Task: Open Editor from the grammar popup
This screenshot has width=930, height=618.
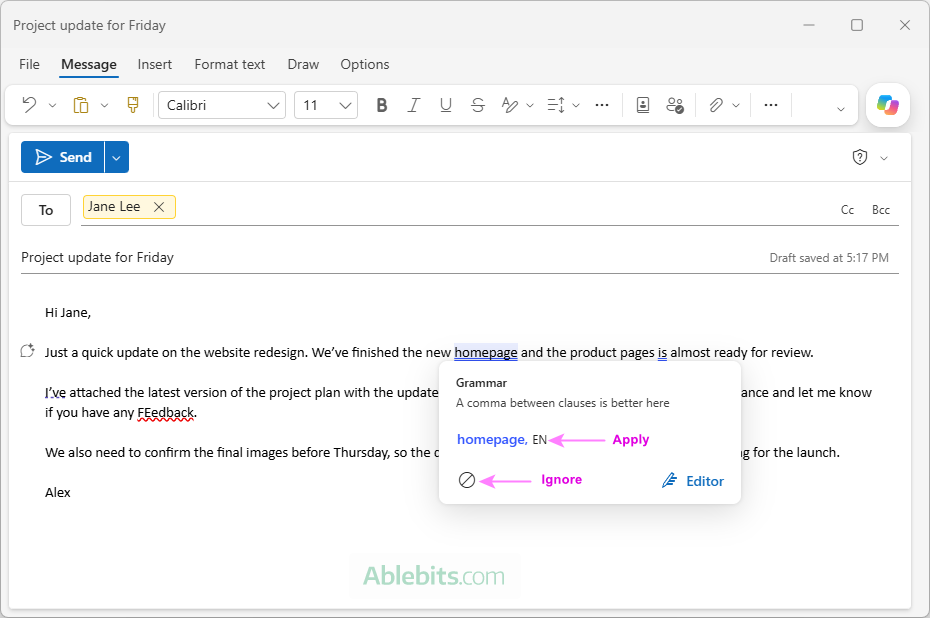Action: point(693,481)
